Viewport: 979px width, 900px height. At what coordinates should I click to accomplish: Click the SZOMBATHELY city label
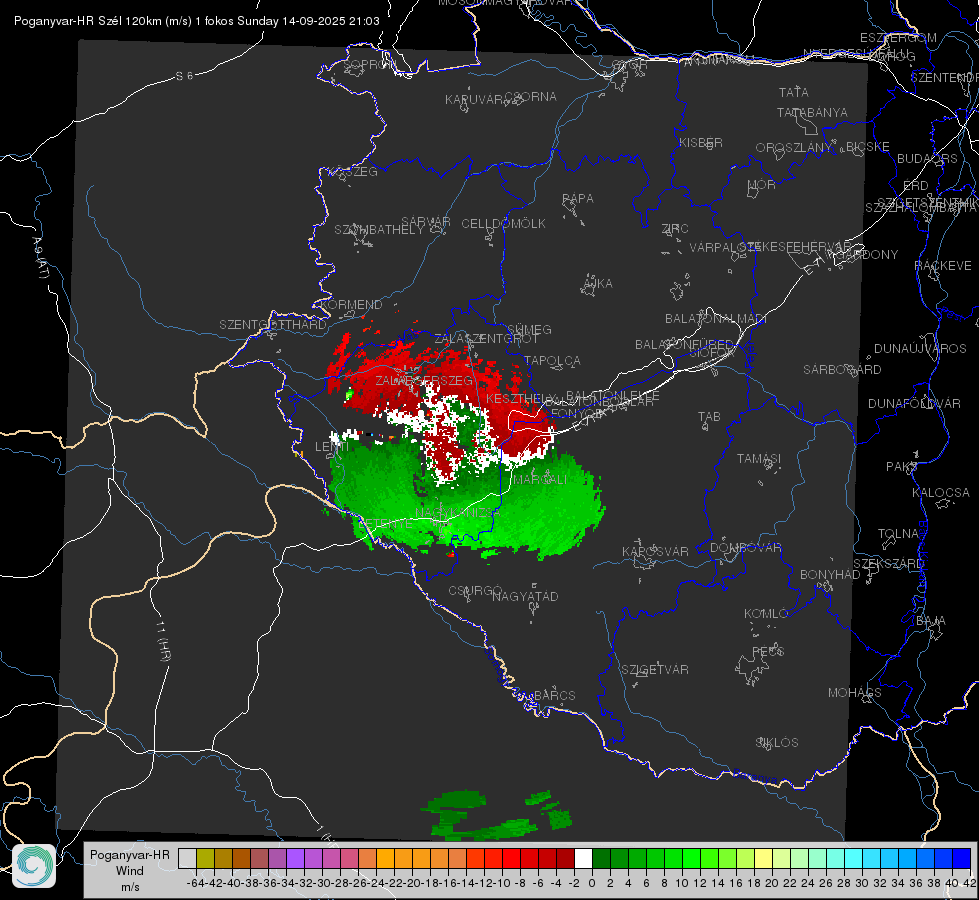coord(379,229)
